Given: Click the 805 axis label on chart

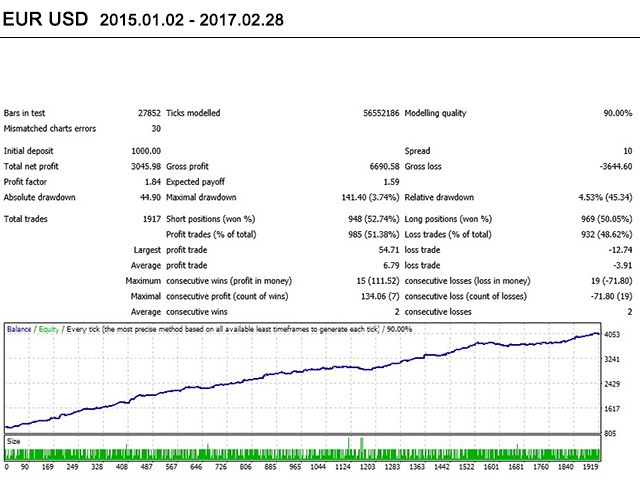Looking at the screenshot, I should tap(610, 433).
